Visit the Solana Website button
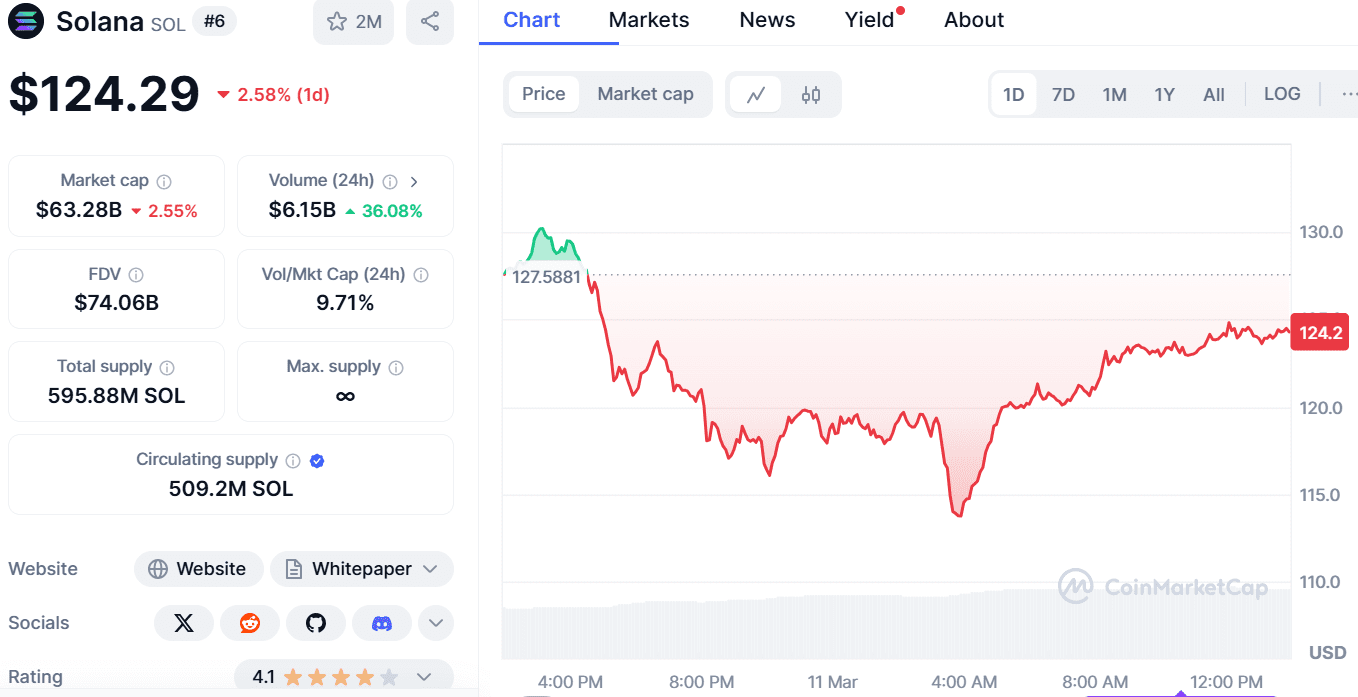 (199, 568)
